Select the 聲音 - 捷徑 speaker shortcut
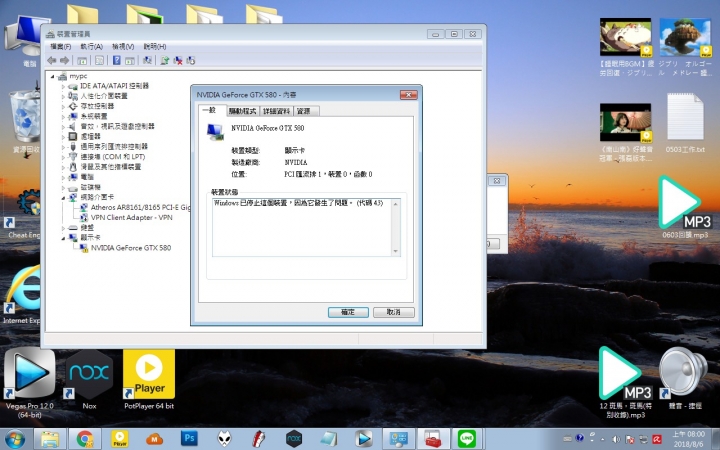 [x=684, y=378]
